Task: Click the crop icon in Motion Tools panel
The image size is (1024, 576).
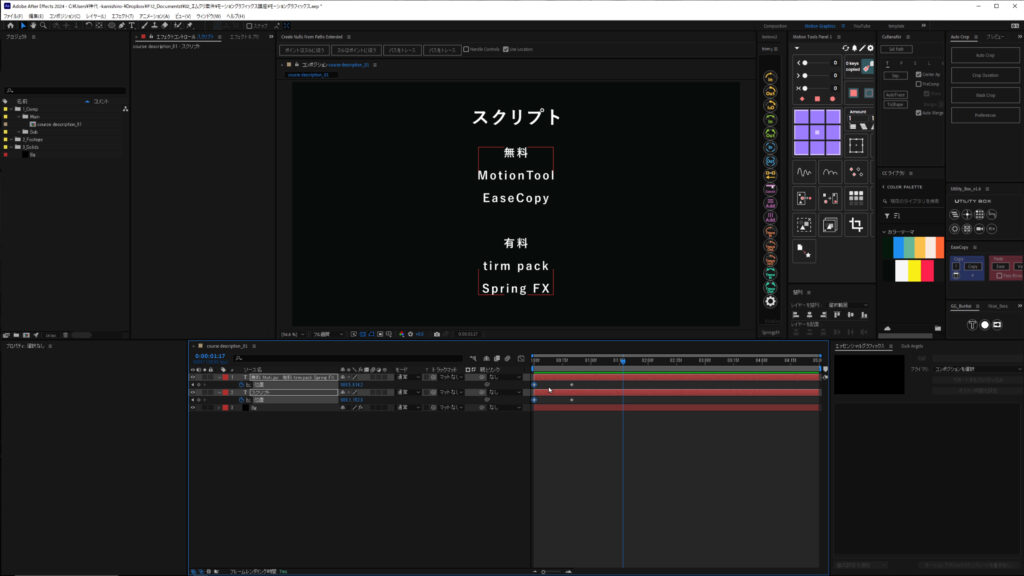Action: [856, 225]
